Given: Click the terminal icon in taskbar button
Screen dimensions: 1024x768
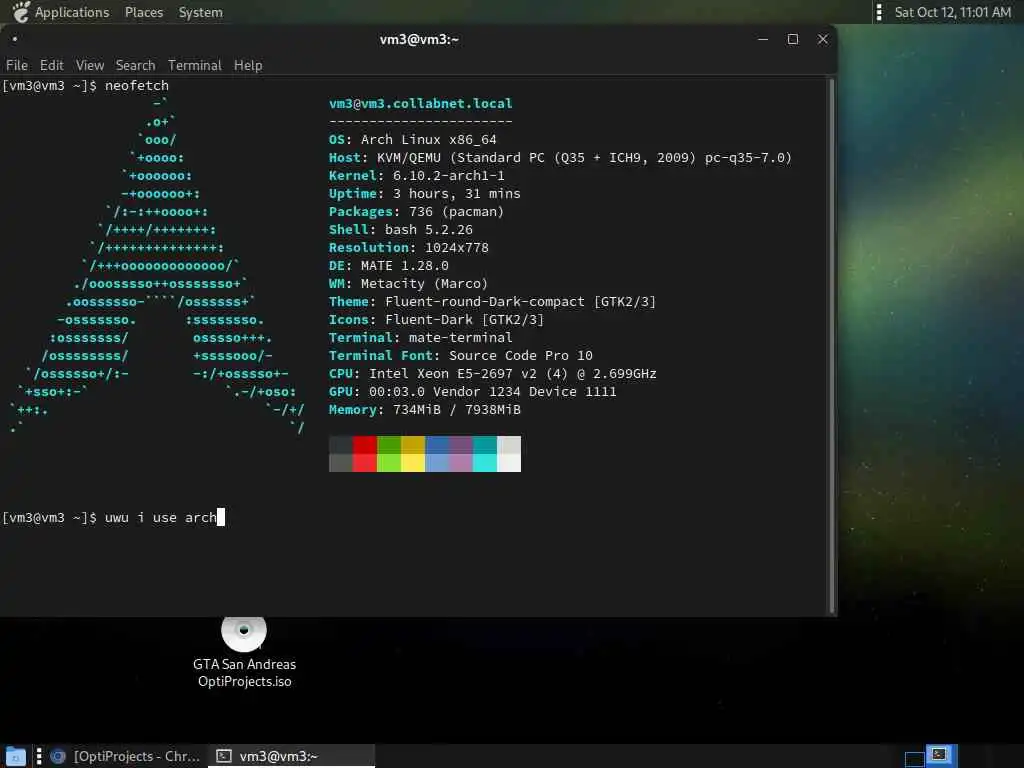Looking at the screenshot, I should coord(224,756).
